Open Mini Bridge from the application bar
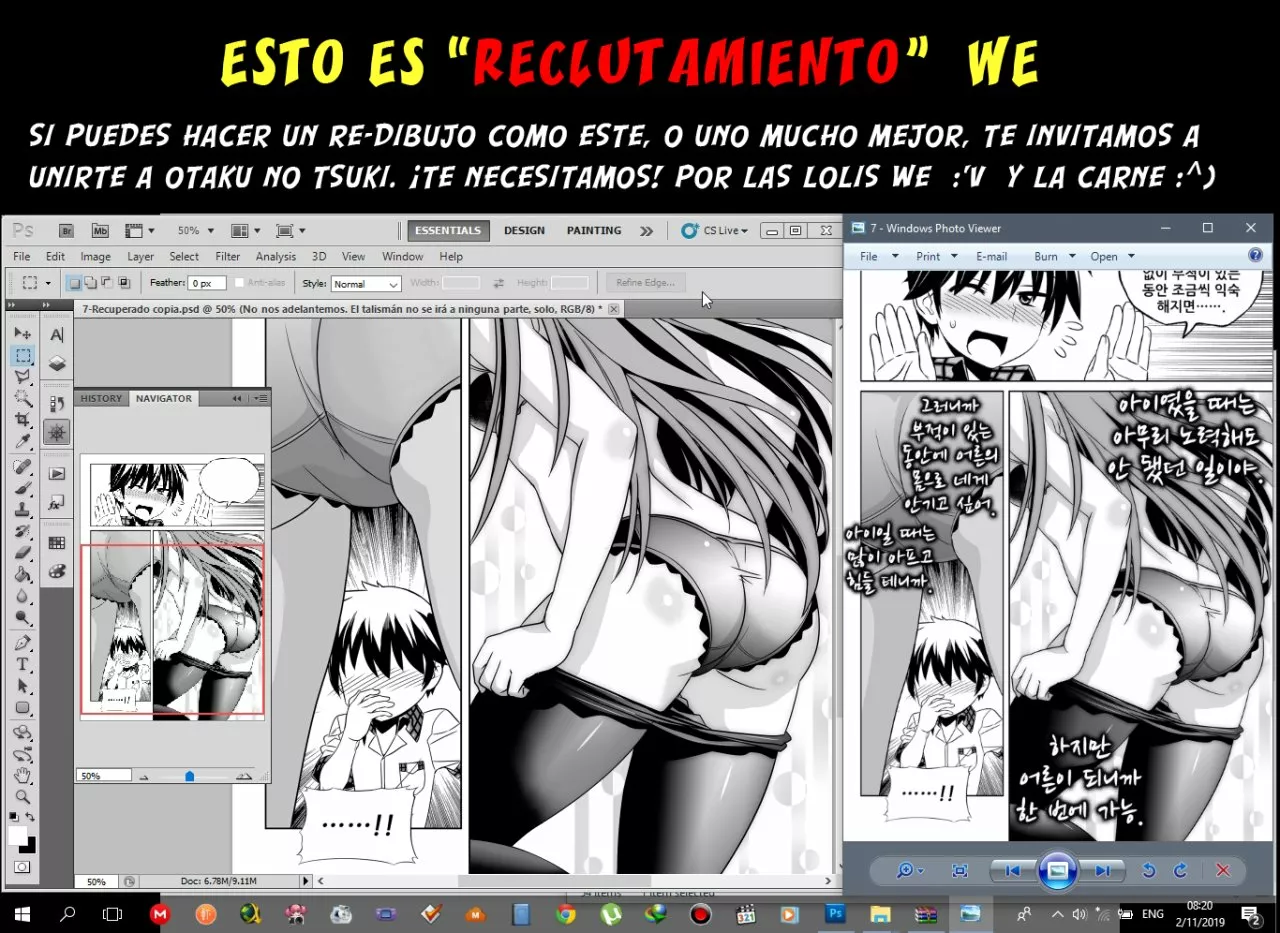This screenshot has width=1280, height=933. [99, 230]
